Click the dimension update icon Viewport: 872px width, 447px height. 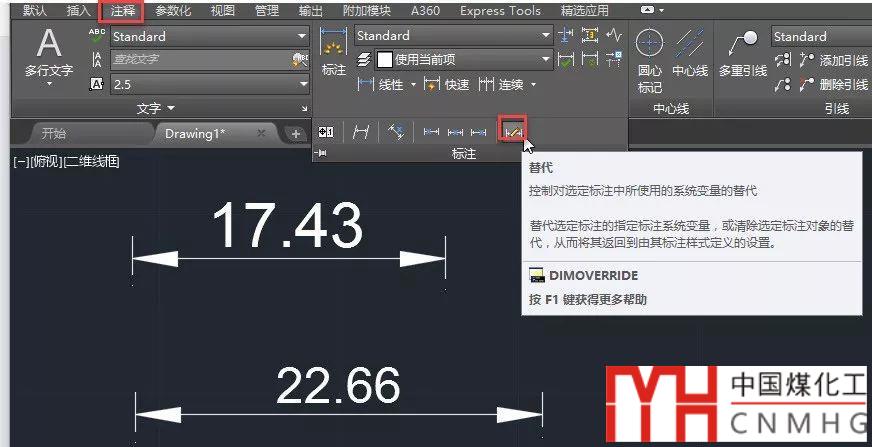coord(590,59)
